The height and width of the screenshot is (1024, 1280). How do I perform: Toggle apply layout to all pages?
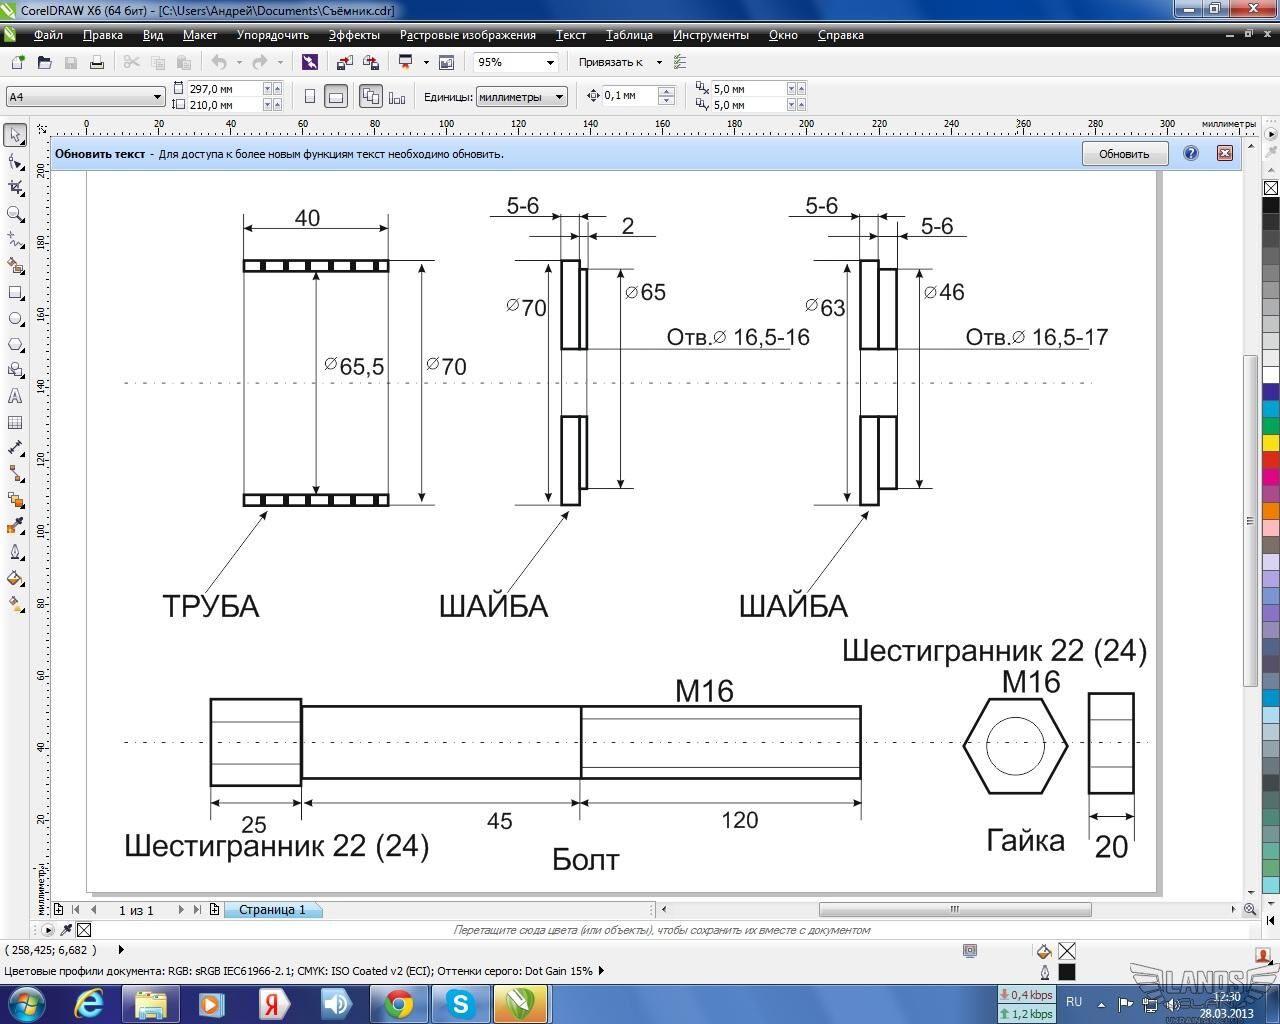click(x=371, y=97)
